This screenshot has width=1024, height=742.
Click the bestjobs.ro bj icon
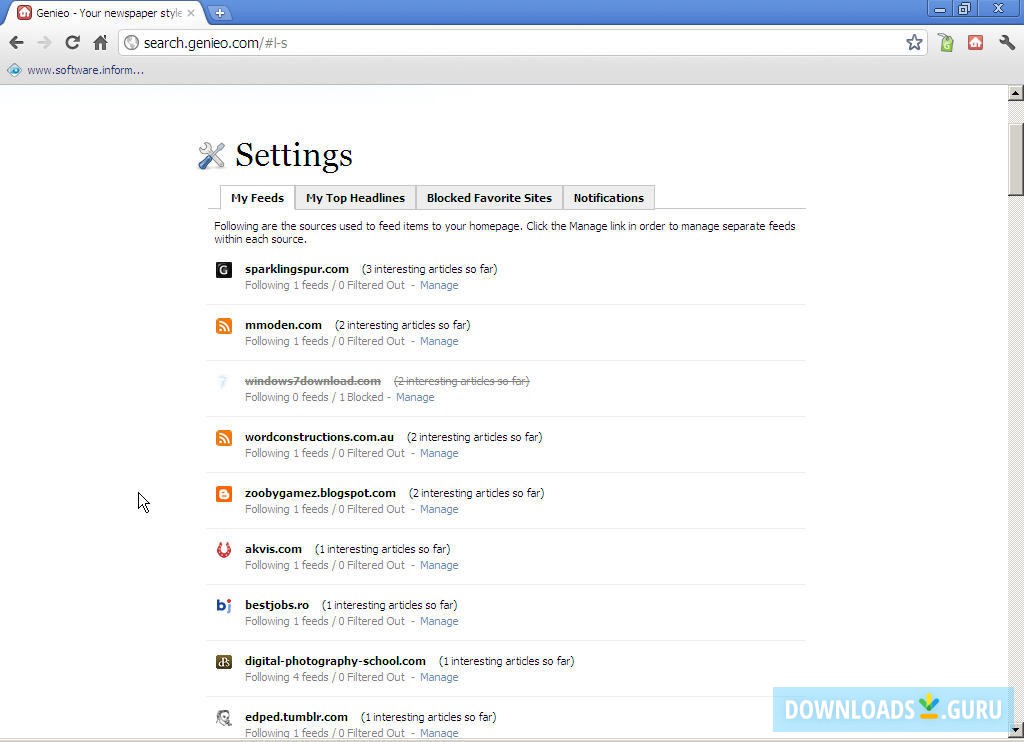click(x=224, y=605)
